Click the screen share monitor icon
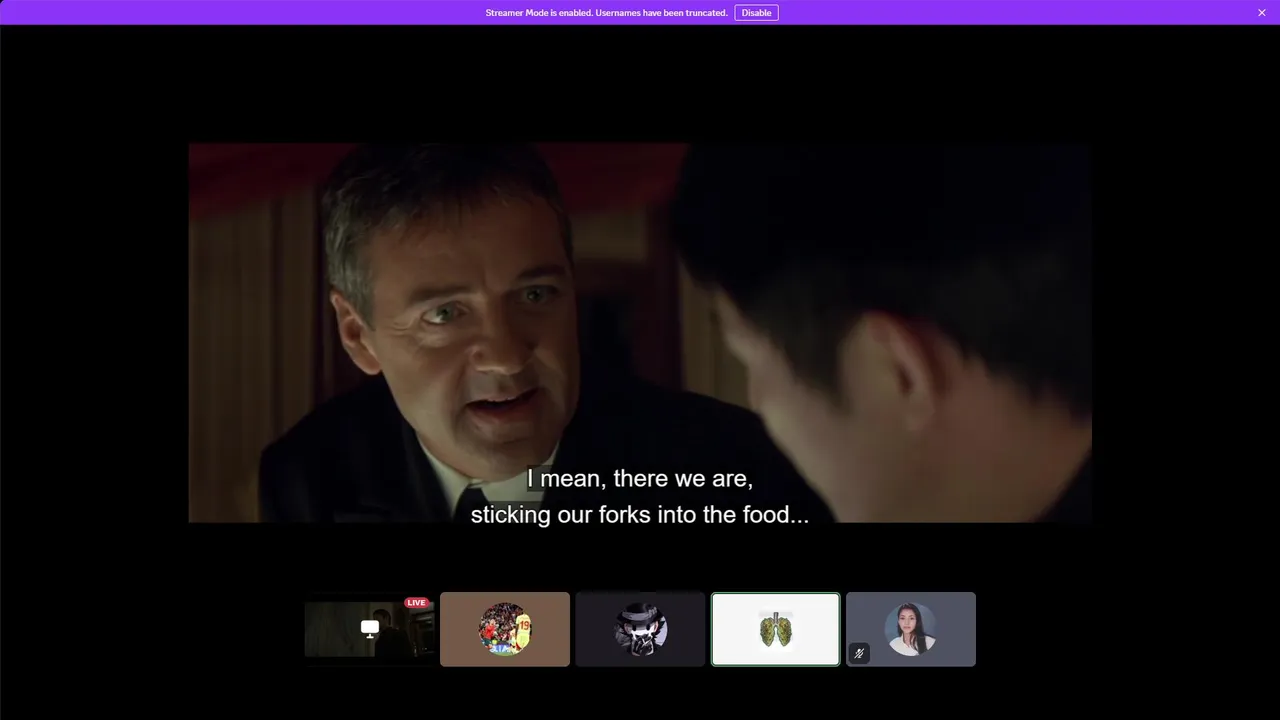 point(370,629)
